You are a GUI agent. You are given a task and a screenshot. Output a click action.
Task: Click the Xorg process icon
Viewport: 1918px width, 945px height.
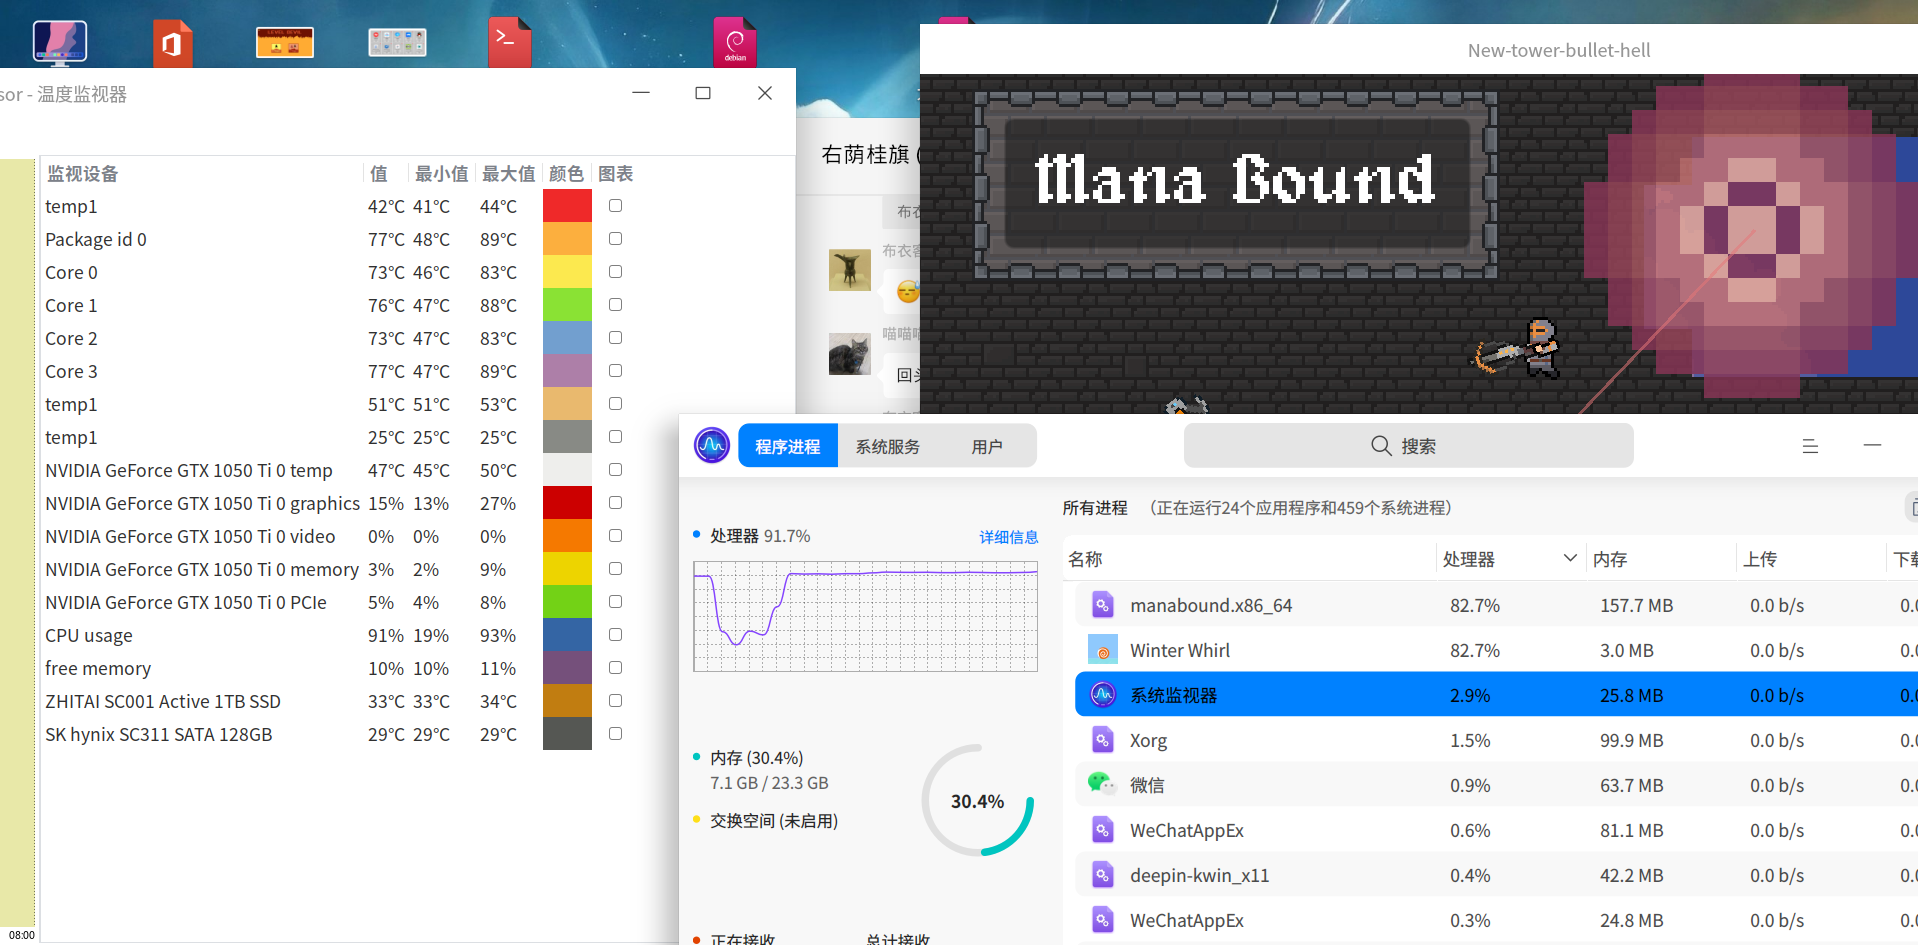pos(1102,740)
